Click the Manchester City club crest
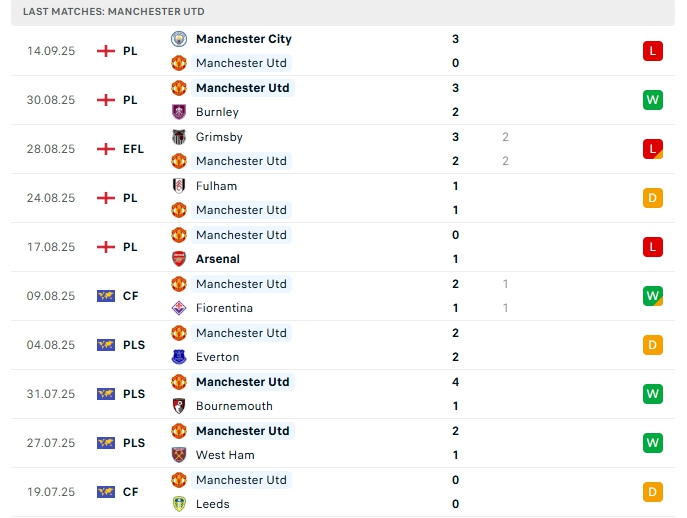 (179, 39)
